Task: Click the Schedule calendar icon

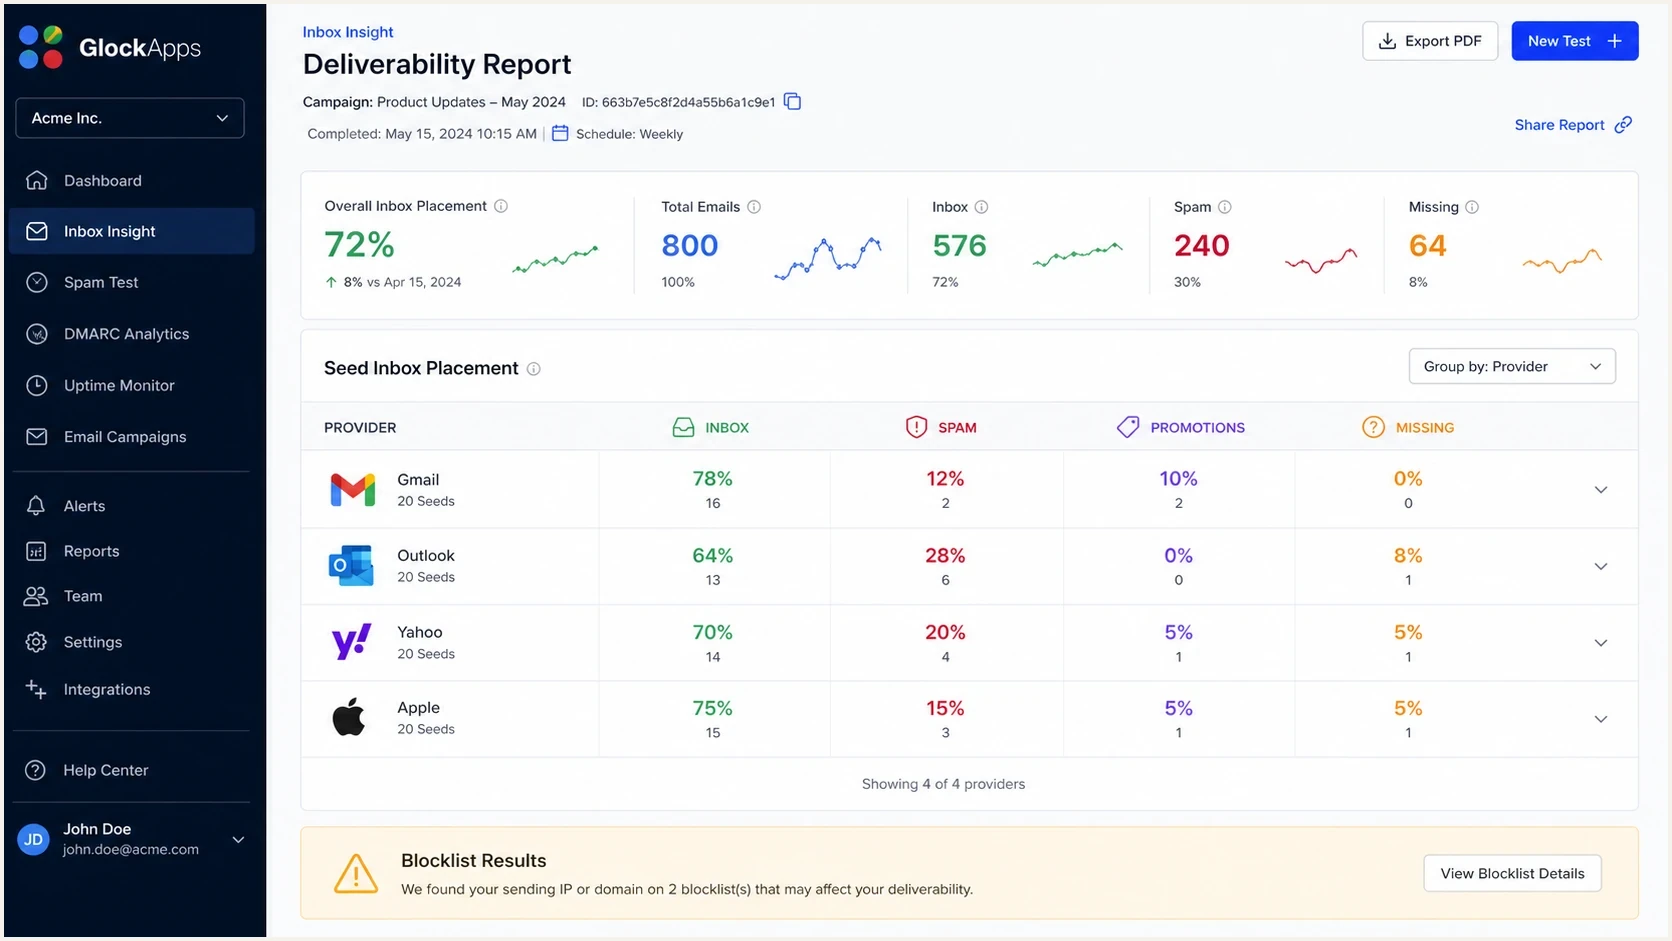Action: click(560, 133)
